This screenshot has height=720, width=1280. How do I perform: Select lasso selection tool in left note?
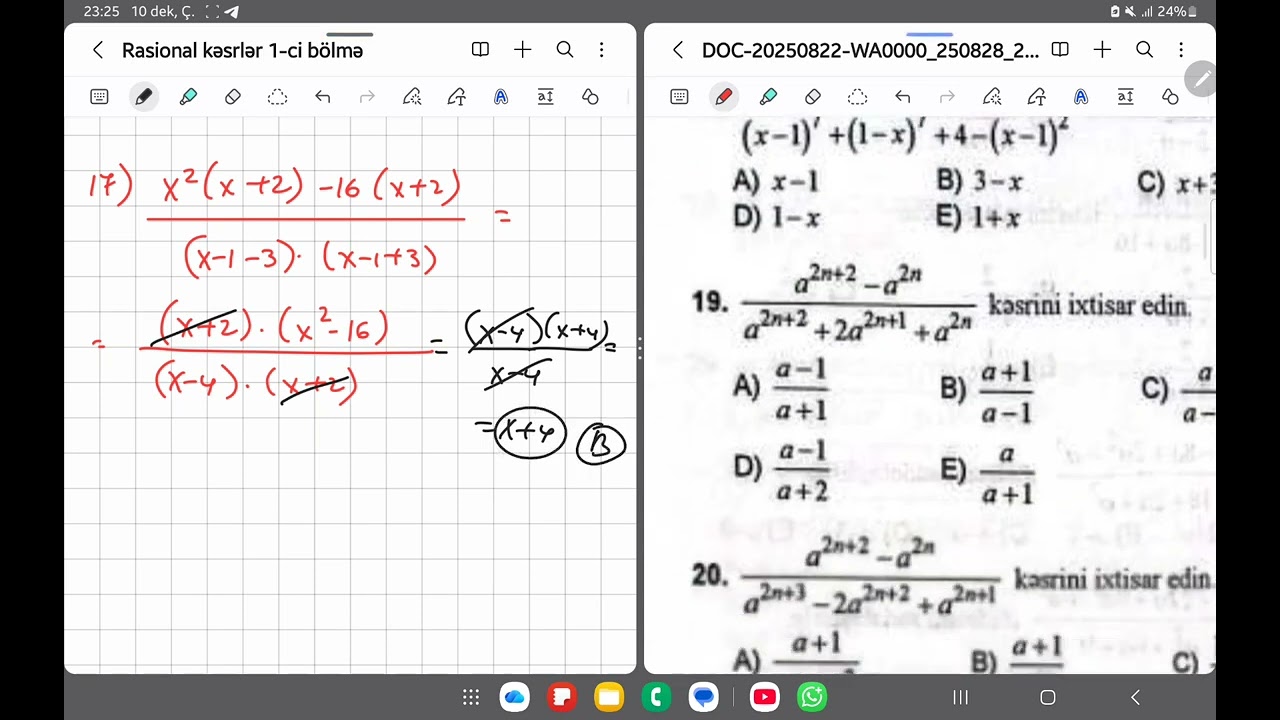point(277,97)
